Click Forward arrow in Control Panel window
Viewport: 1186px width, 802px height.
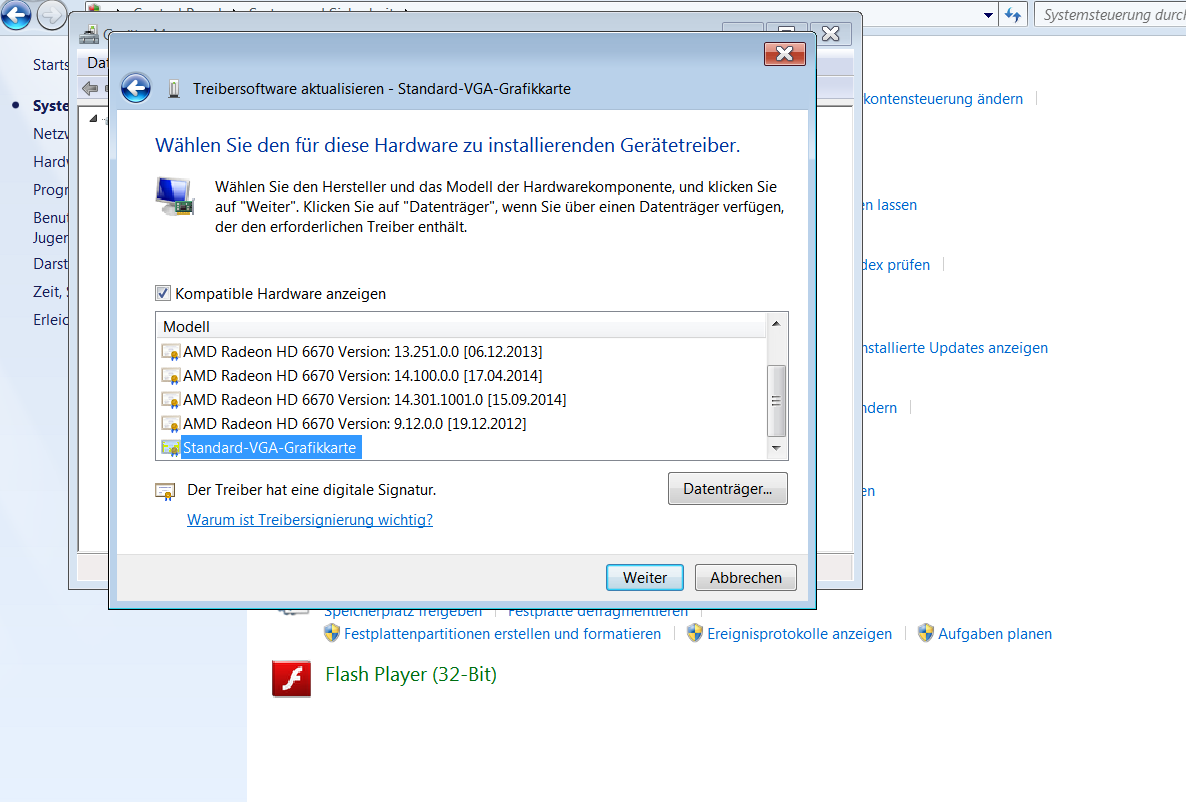(x=51, y=14)
